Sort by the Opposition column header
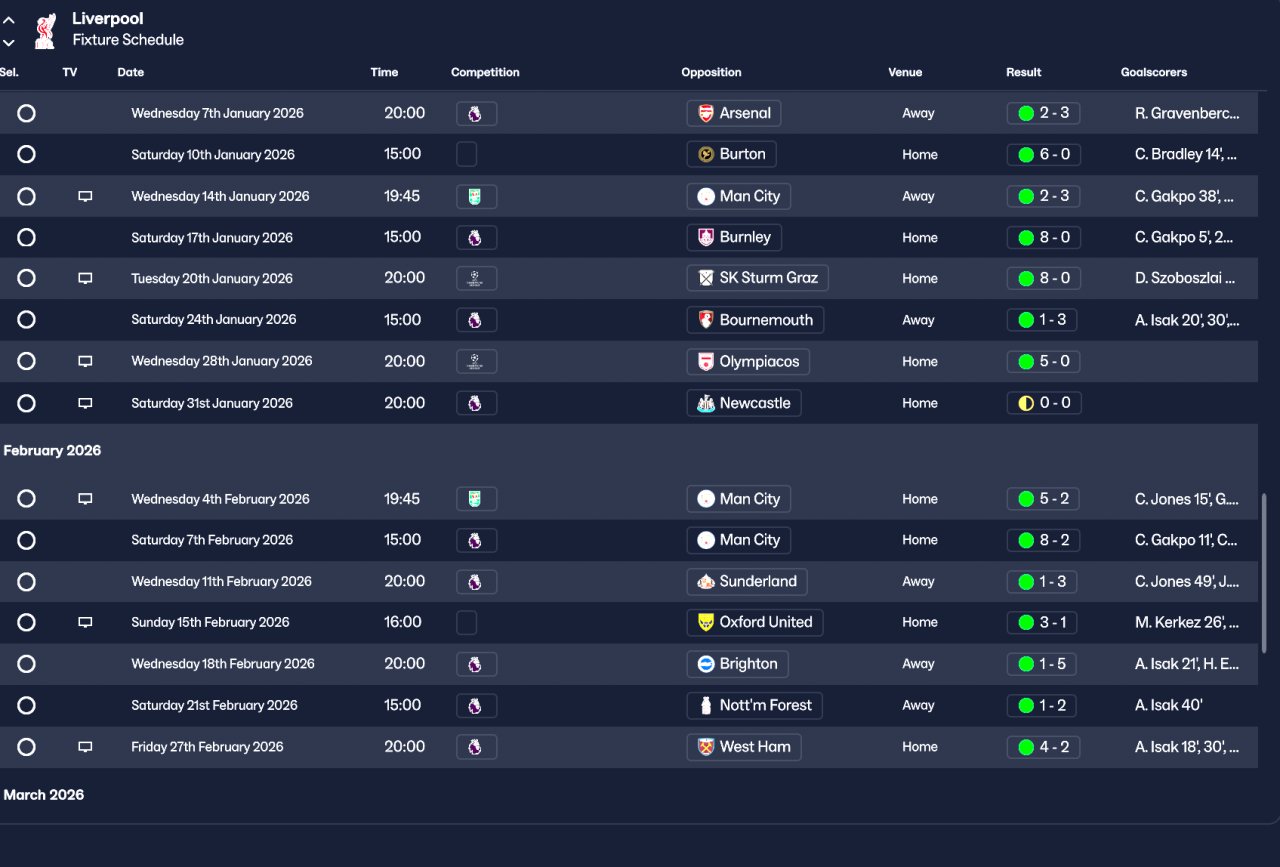This screenshot has width=1280, height=867. coord(711,72)
